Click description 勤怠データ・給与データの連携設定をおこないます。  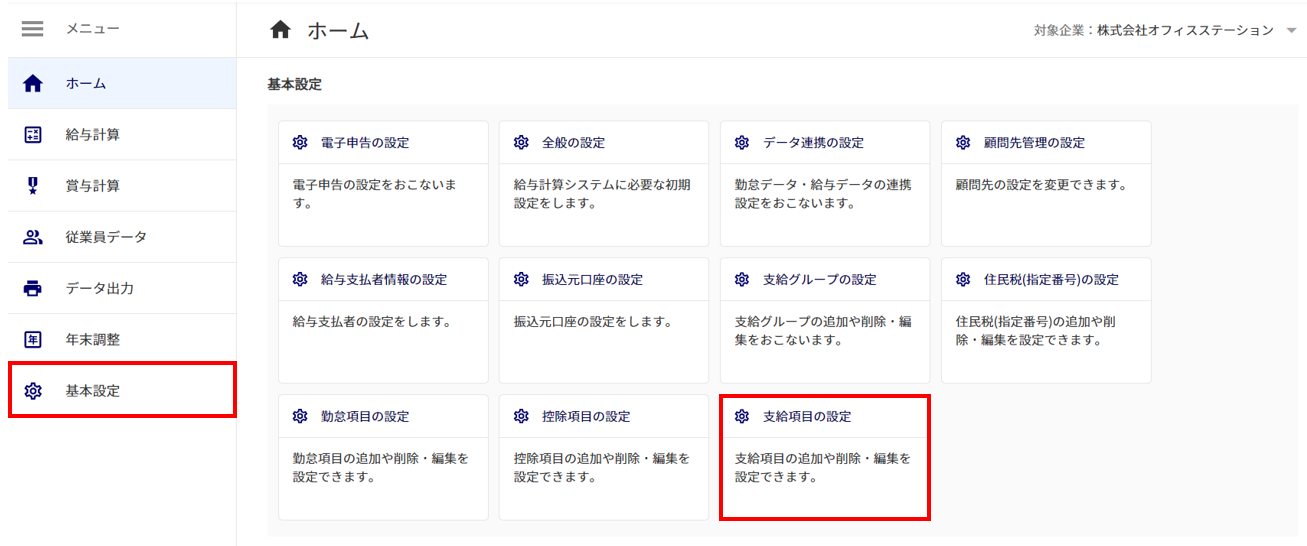[x=823, y=194]
